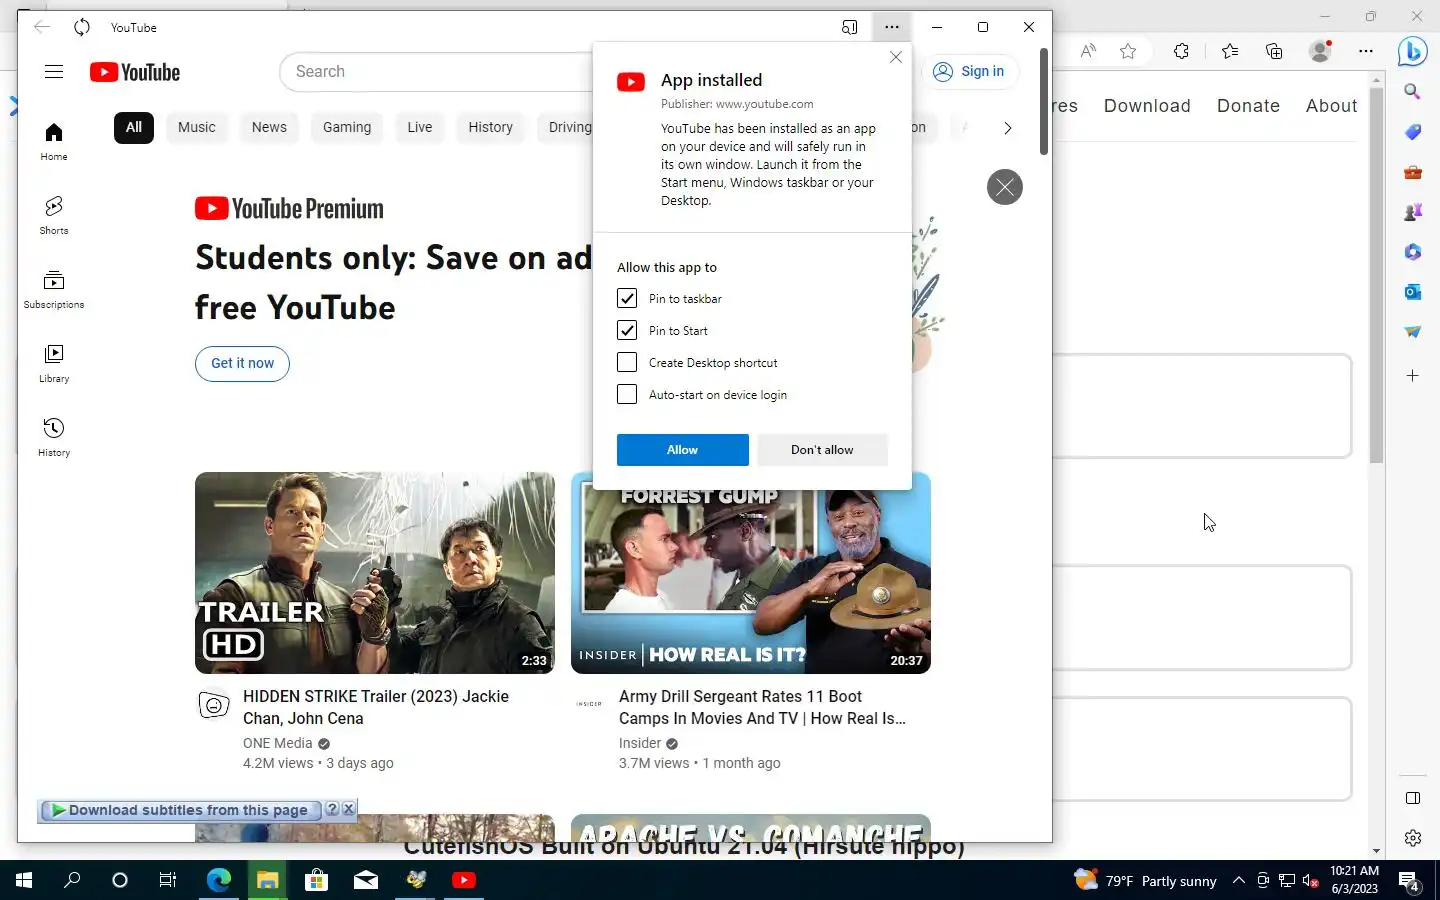Select the History filter chip
Image resolution: width=1440 pixels, height=900 pixels.
(490, 127)
